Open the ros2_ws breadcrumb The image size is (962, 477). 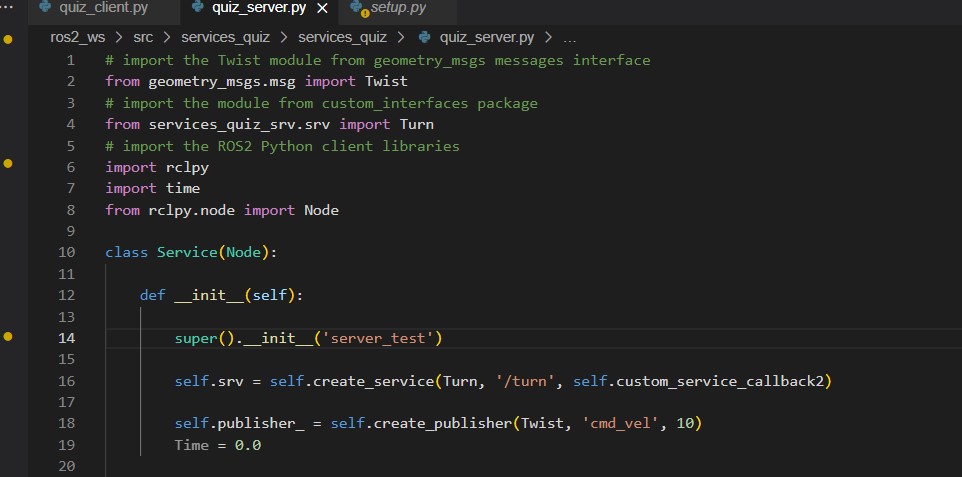(77, 37)
